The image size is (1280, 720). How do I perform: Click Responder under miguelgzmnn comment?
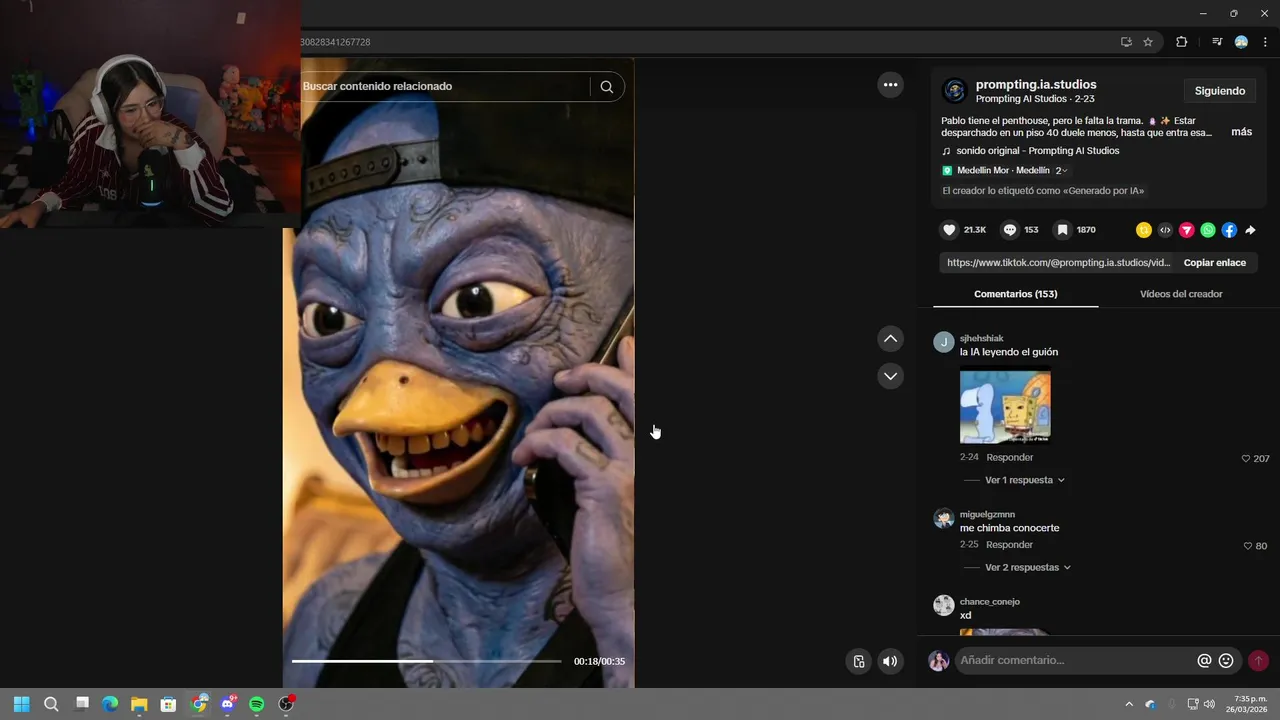1009,545
